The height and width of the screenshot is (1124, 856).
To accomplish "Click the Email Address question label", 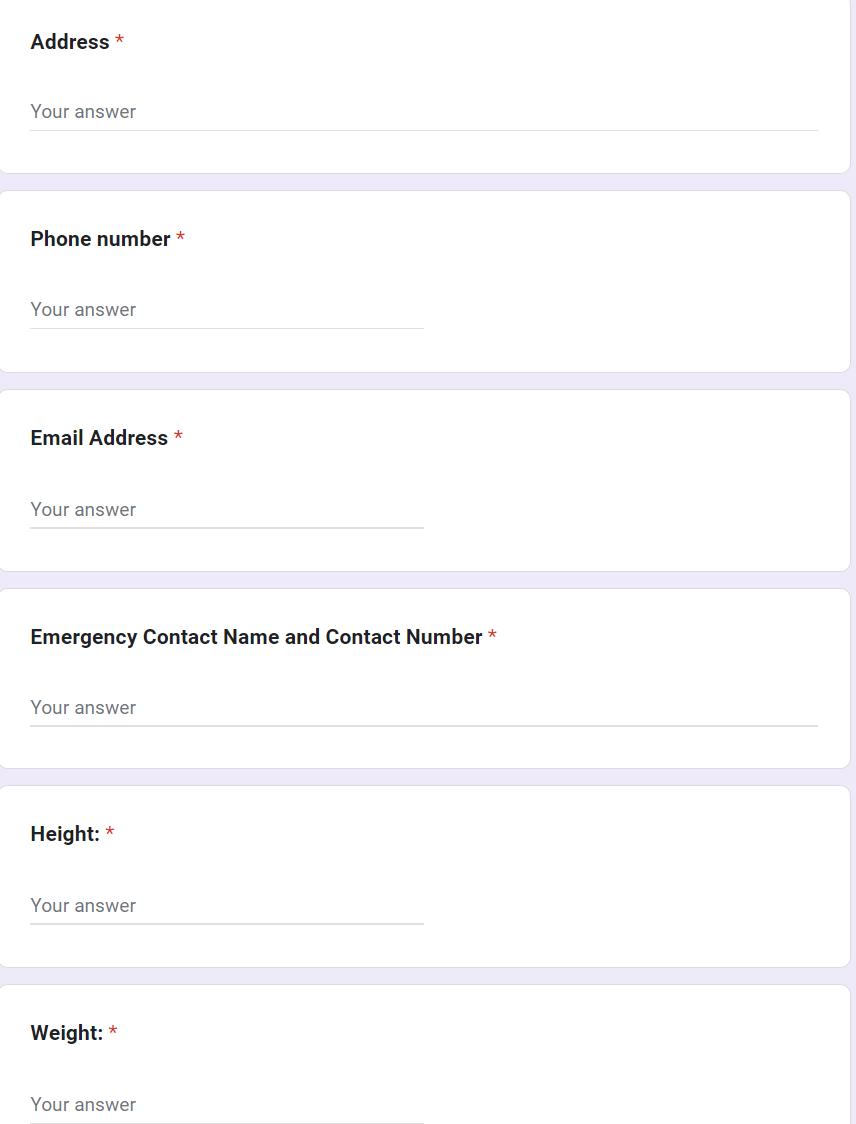I will point(99,438).
